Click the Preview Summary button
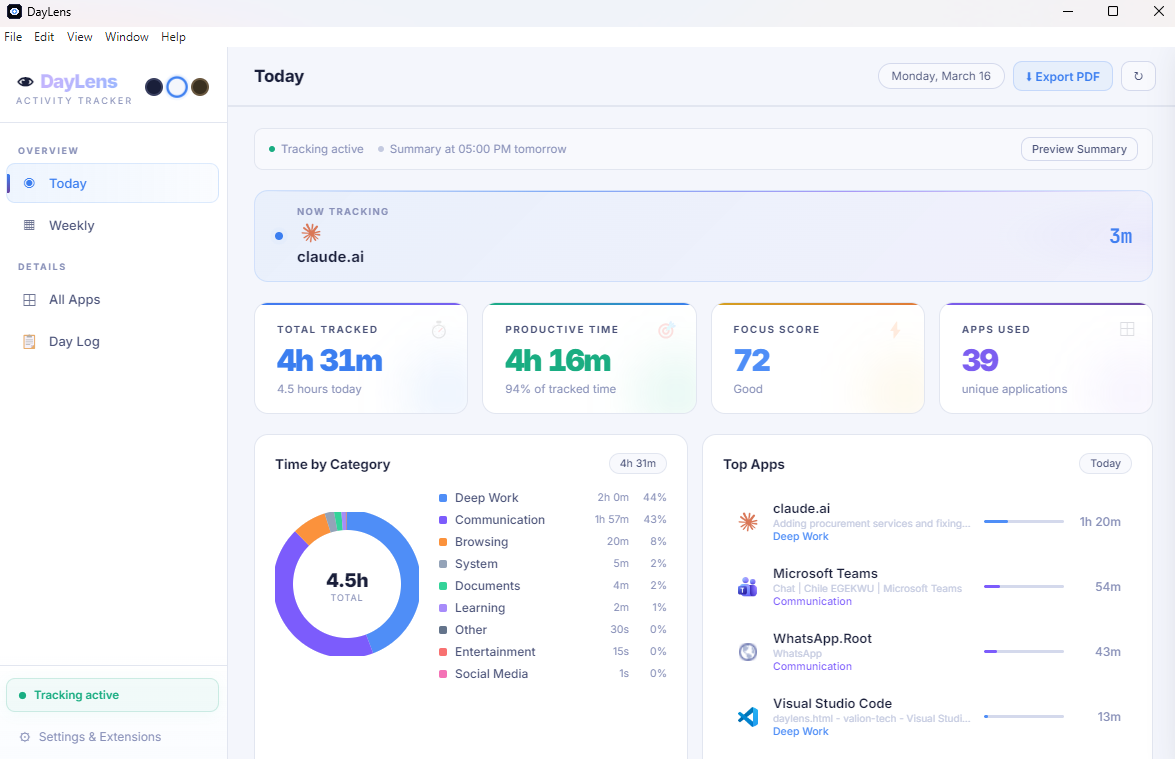Image resolution: width=1175 pixels, height=759 pixels. pyautogui.click(x=1079, y=149)
